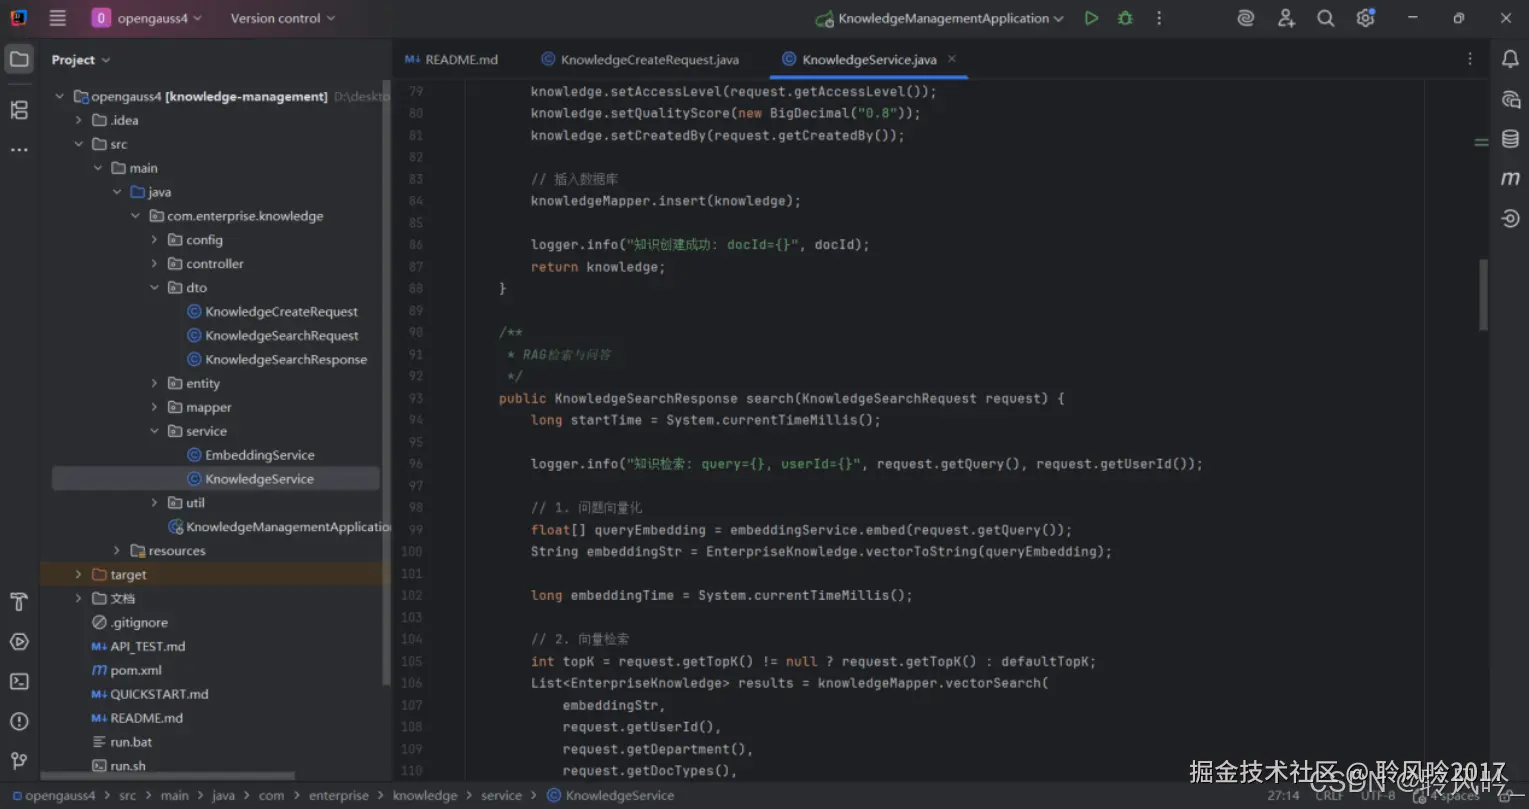Open EmbeddingService in the project tree
The image size is (1529, 809).
[x=260, y=455]
